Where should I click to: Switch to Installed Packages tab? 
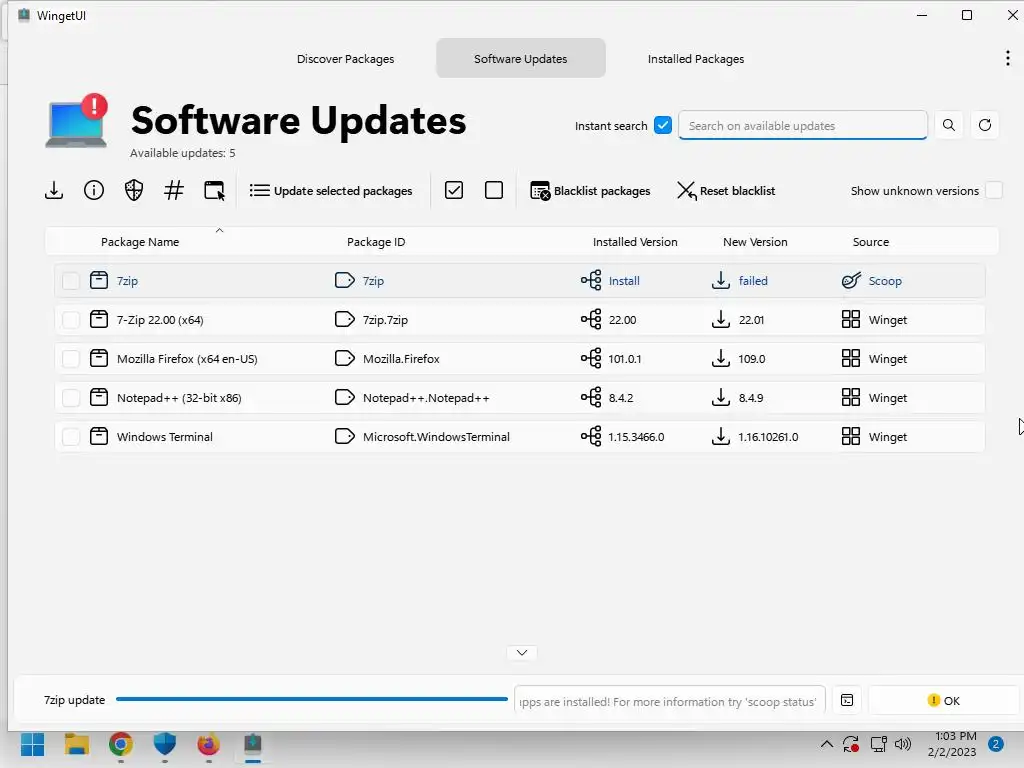(x=696, y=59)
